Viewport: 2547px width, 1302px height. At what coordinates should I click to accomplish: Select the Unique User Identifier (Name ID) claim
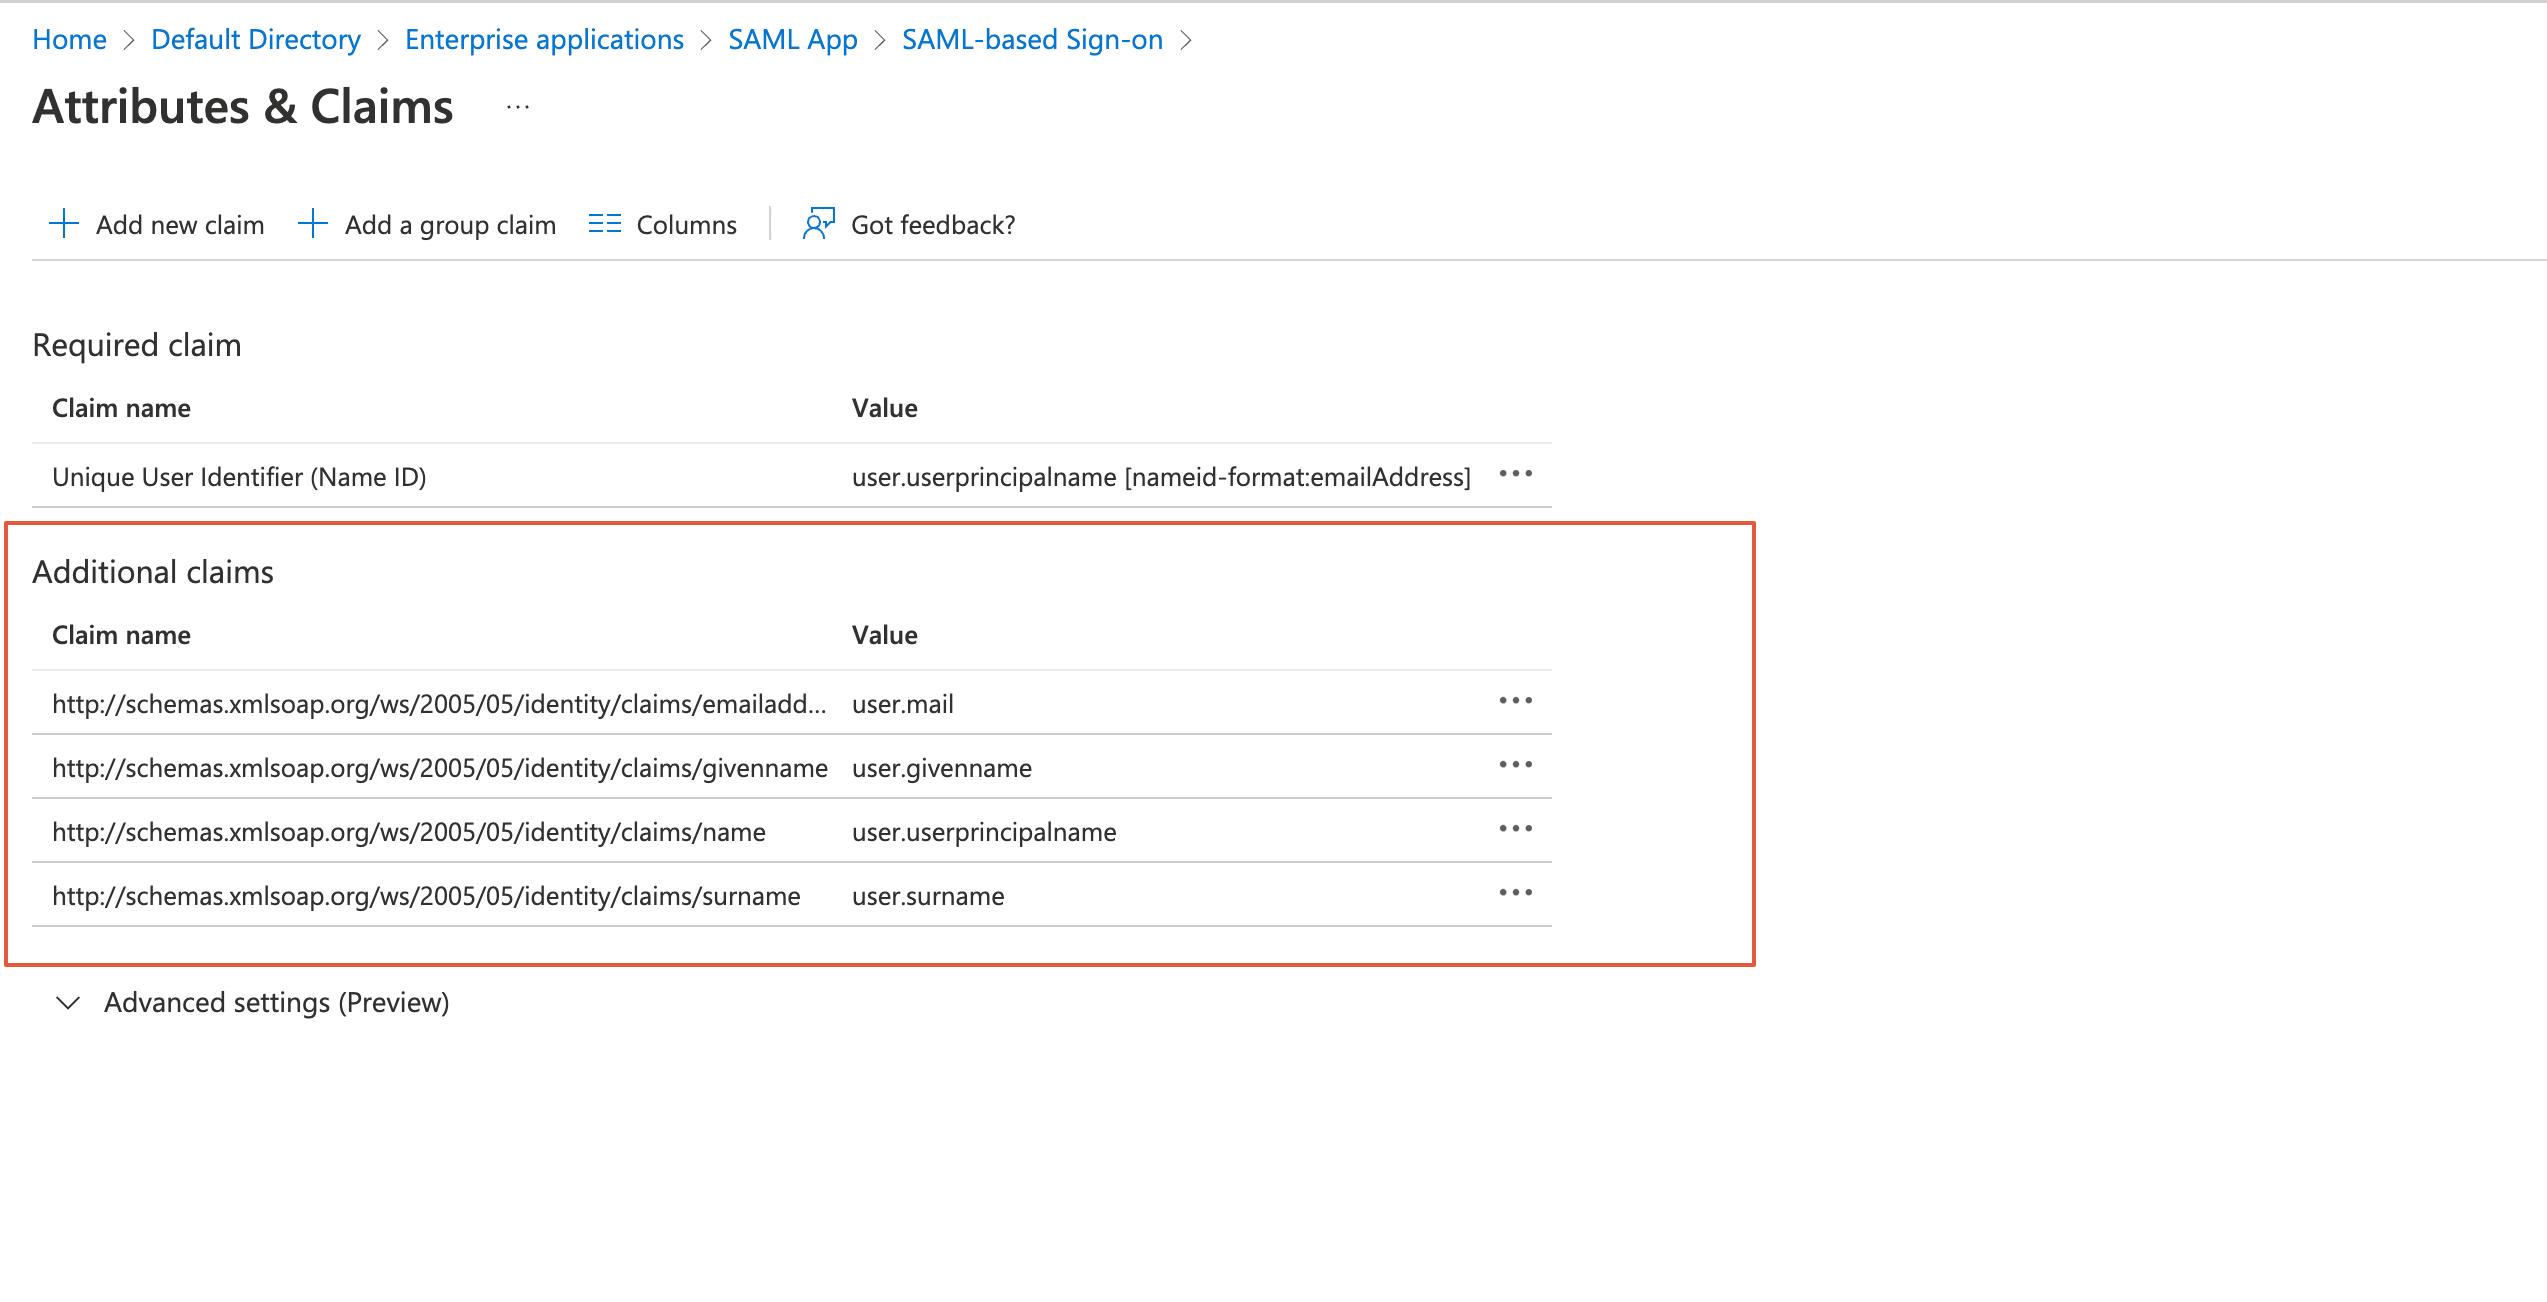(239, 477)
